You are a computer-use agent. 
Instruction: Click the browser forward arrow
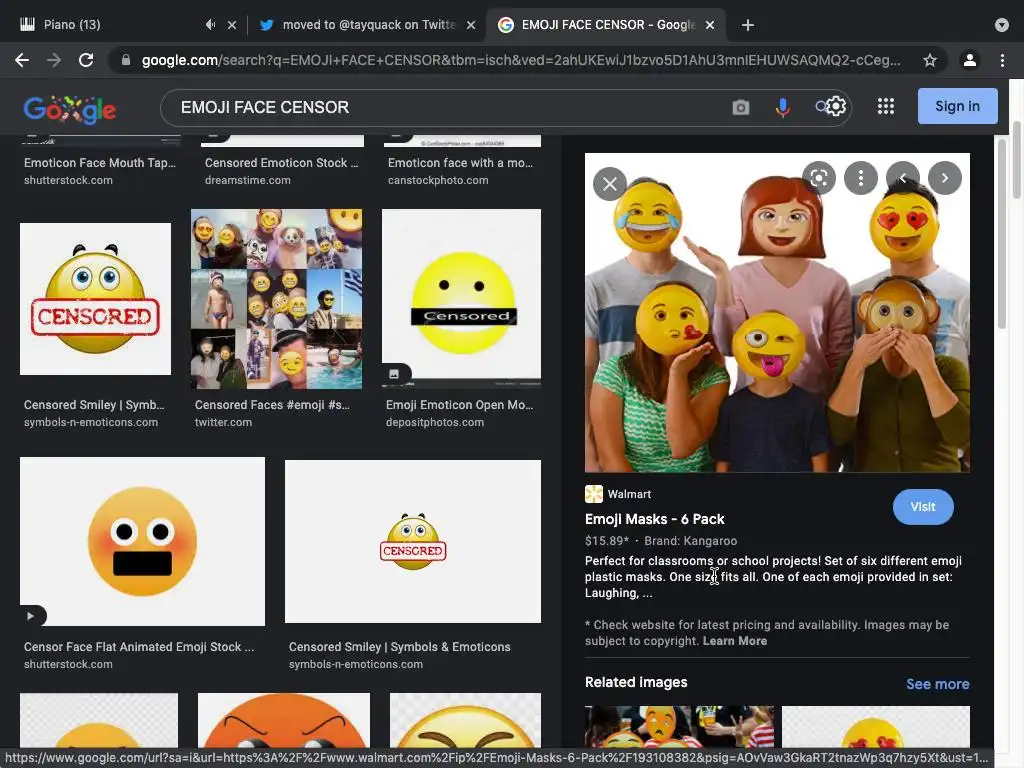54,60
